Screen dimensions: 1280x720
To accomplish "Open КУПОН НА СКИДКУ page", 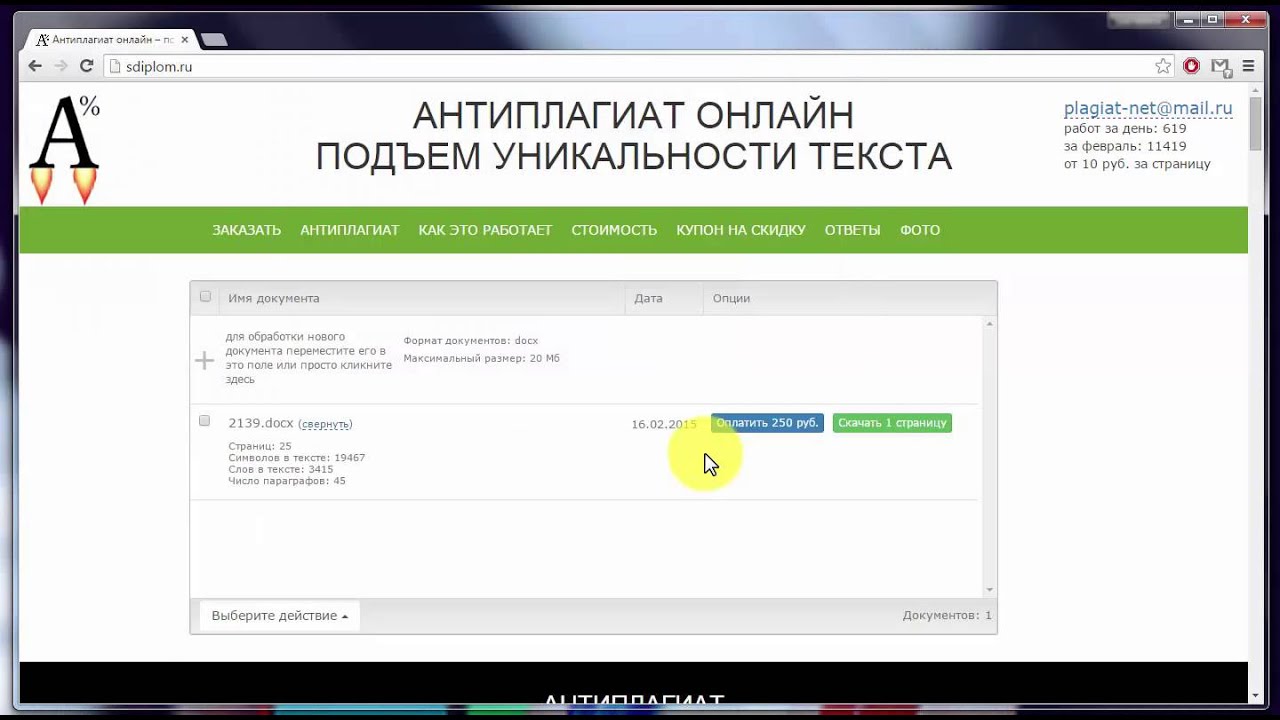I will (x=741, y=230).
